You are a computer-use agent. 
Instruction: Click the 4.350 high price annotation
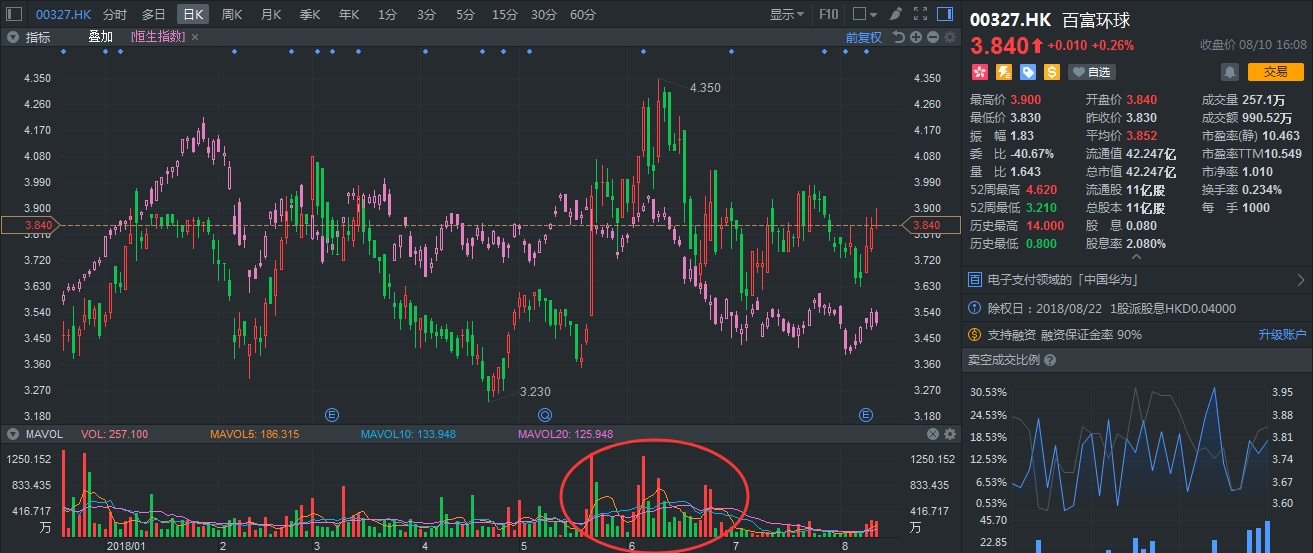(x=705, y=88)
